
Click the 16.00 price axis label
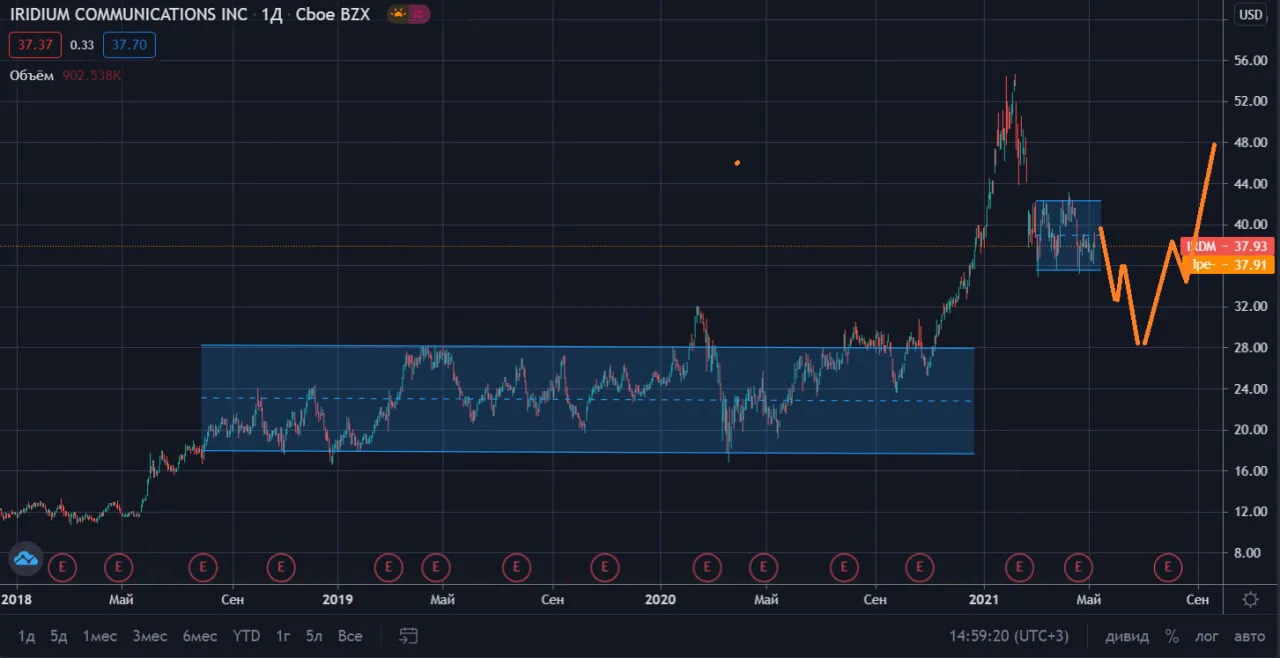point(1252,471)
